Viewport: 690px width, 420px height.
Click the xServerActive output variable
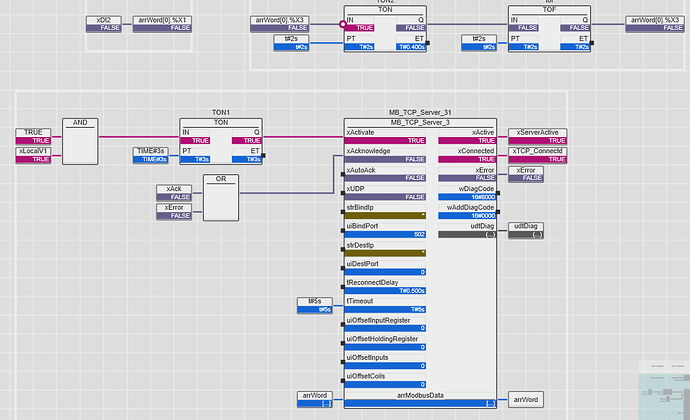537,136
